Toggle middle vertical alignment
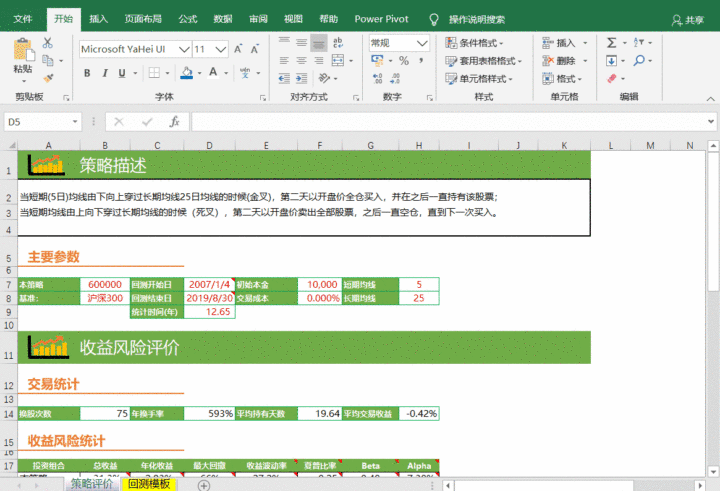 (301, 43)
